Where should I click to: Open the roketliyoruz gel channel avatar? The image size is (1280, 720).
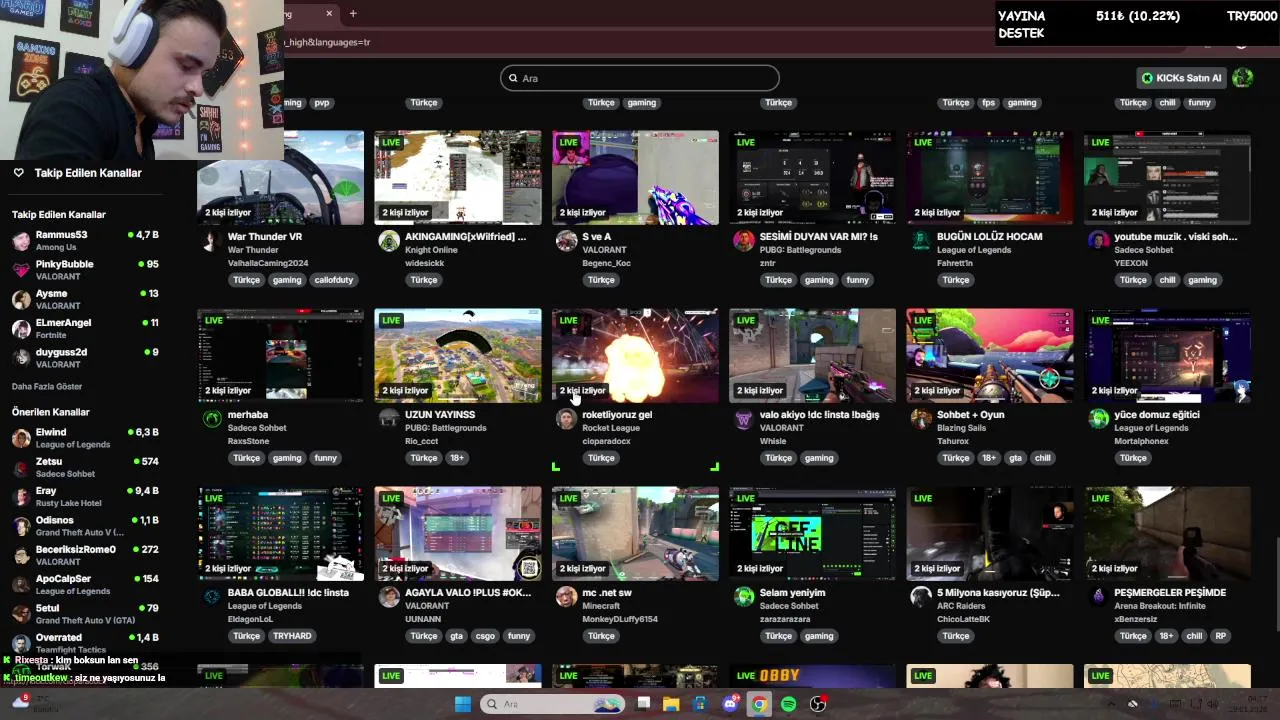pos(566,419)
